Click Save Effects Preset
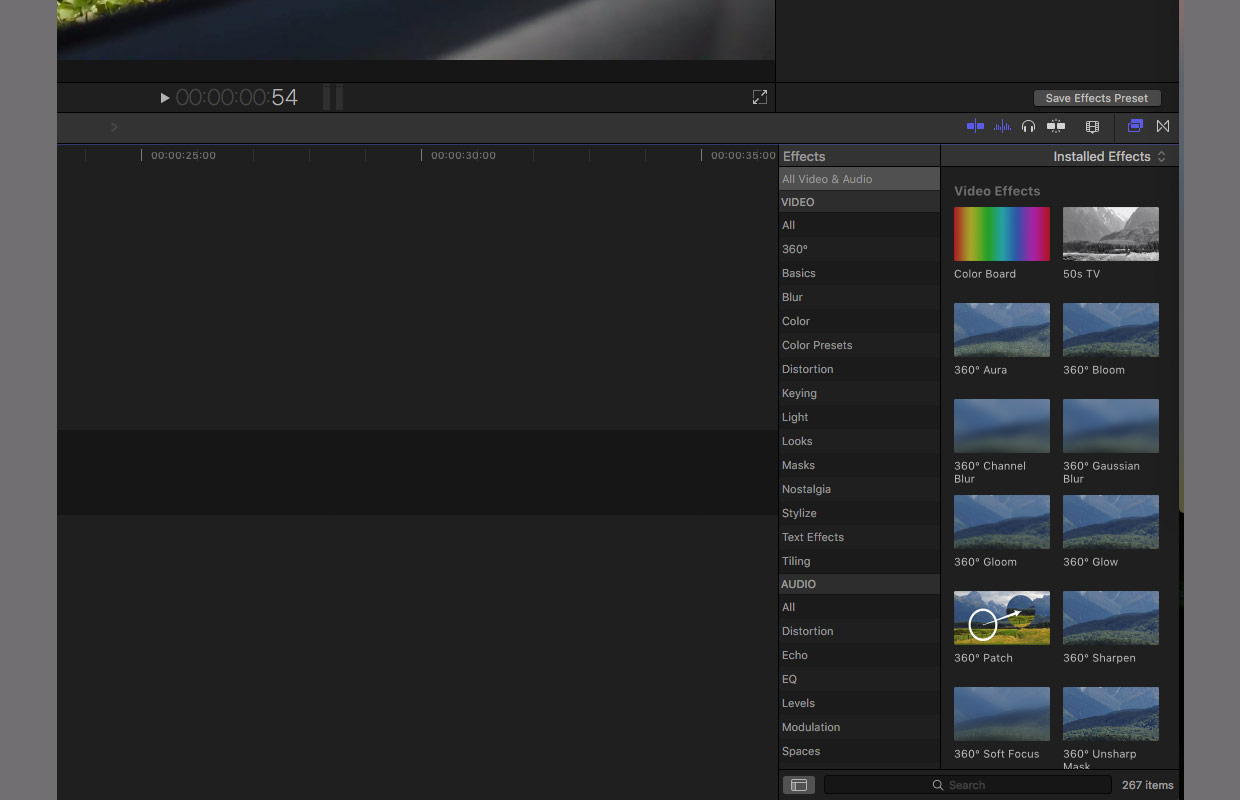Screen dimensions: 1240x800 [x=1097, y=97]
